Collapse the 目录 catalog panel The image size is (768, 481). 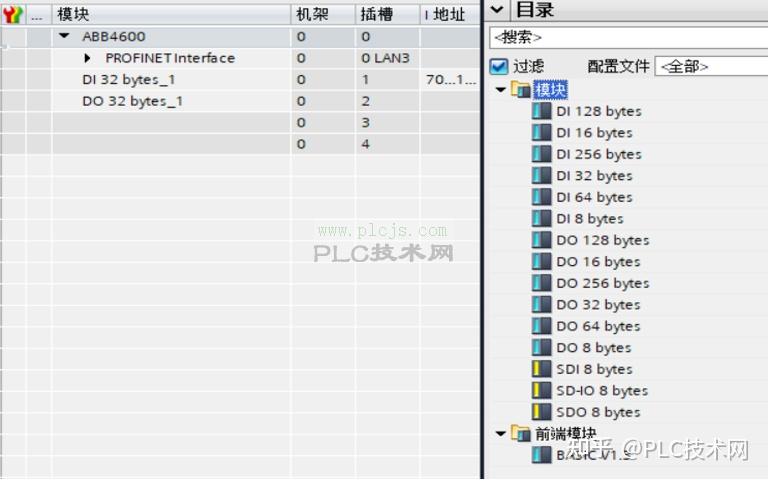(497, 9)
